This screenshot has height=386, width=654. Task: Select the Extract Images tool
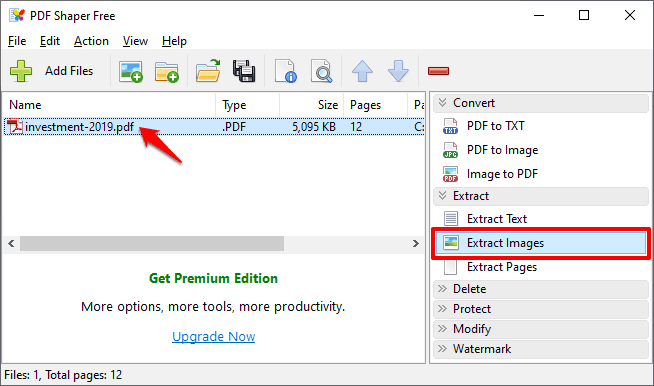pyautogui.click(x=541, y=243)
